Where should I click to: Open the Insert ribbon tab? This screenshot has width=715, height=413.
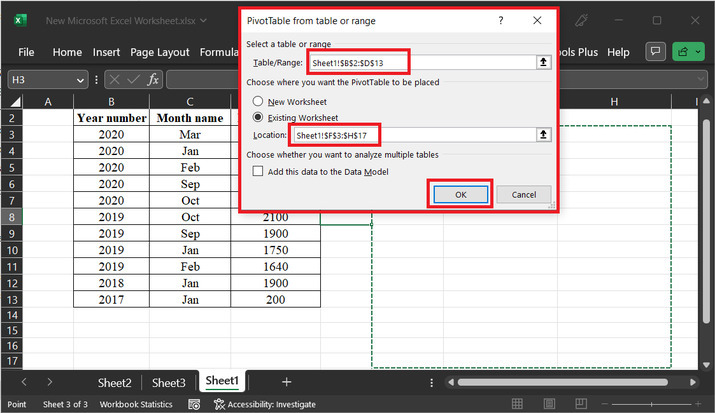(x=106, y=52)
